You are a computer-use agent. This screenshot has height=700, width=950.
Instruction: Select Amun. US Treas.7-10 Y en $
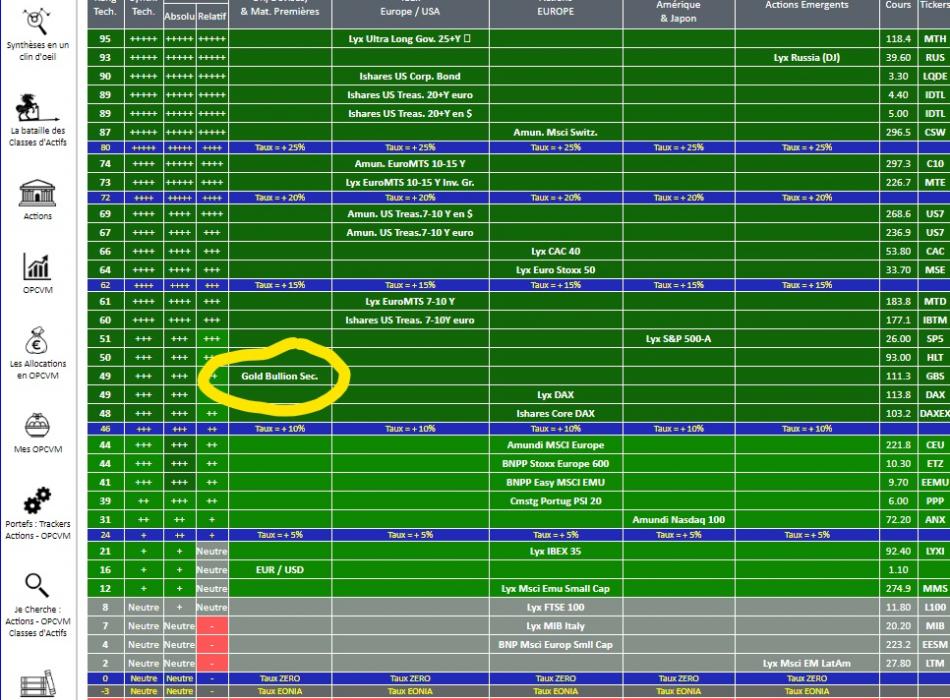coord(410,214)
